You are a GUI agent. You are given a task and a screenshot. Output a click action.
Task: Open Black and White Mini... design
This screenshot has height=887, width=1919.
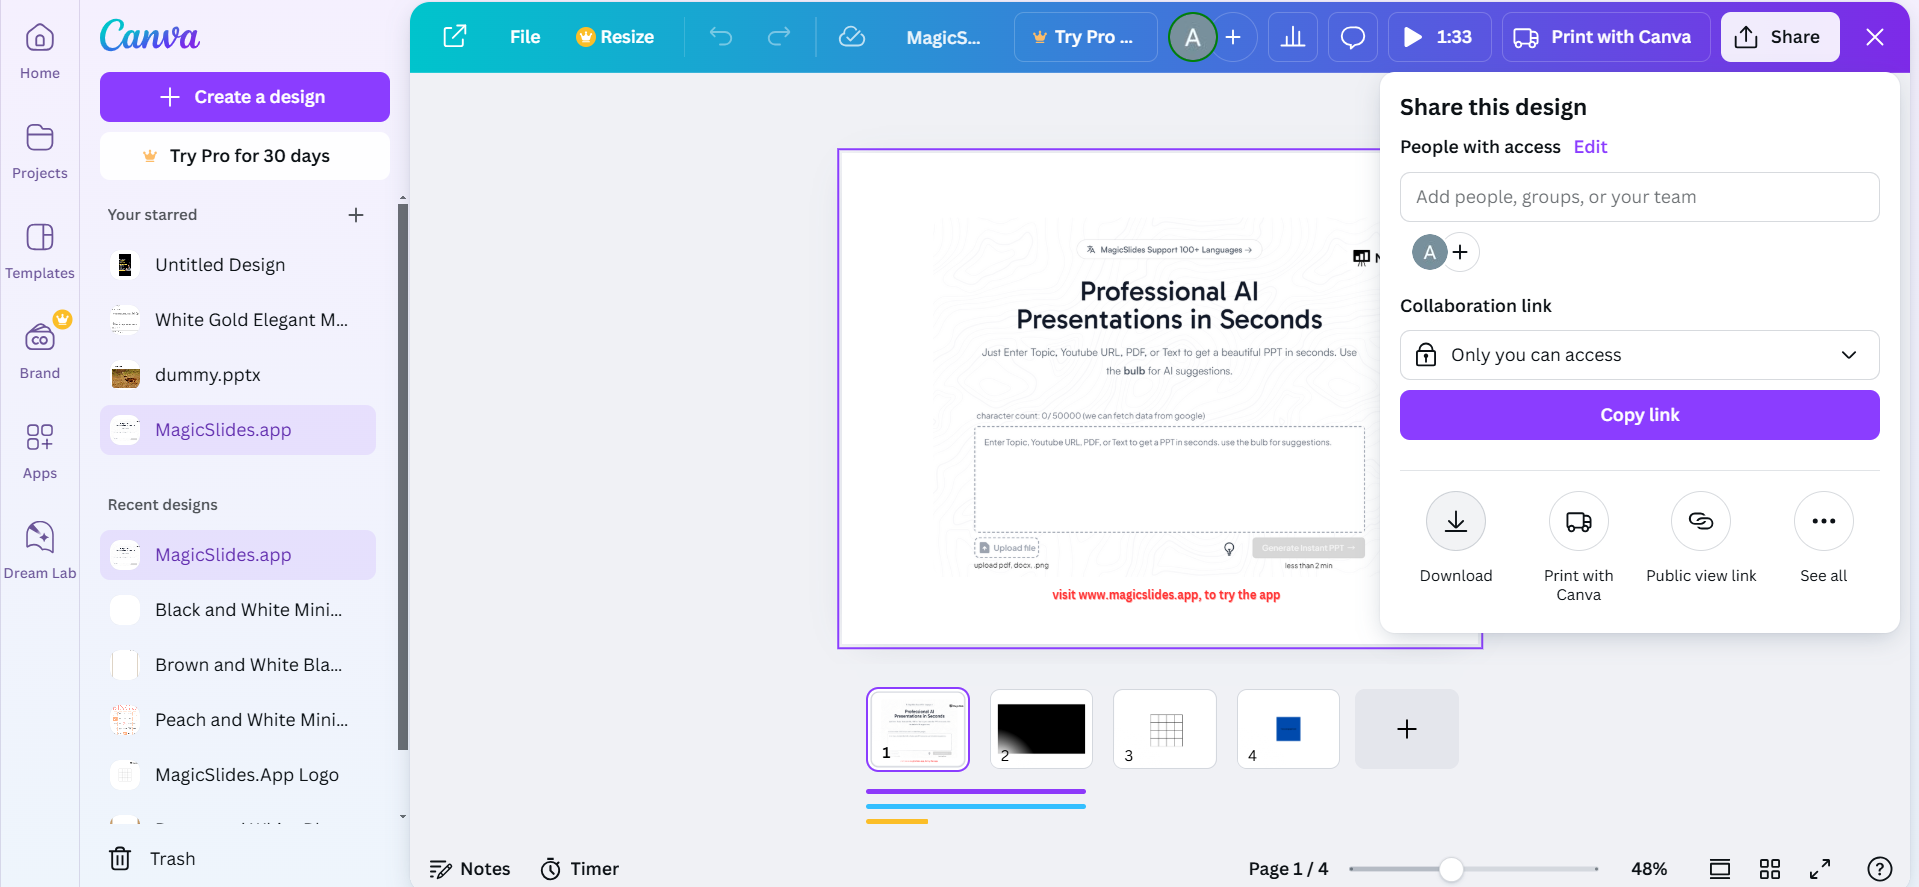238,610
